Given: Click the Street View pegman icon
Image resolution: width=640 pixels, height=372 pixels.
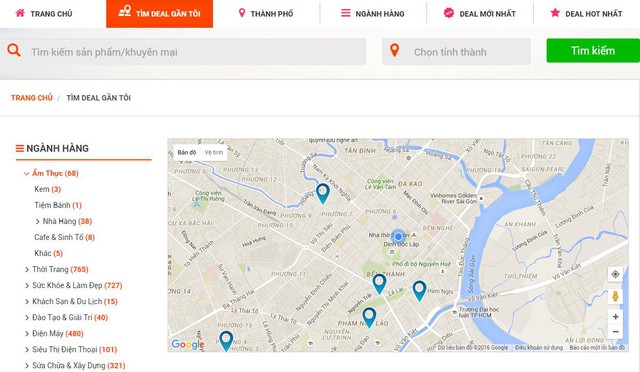Looking at the screenshot, I should pos(615,296).
